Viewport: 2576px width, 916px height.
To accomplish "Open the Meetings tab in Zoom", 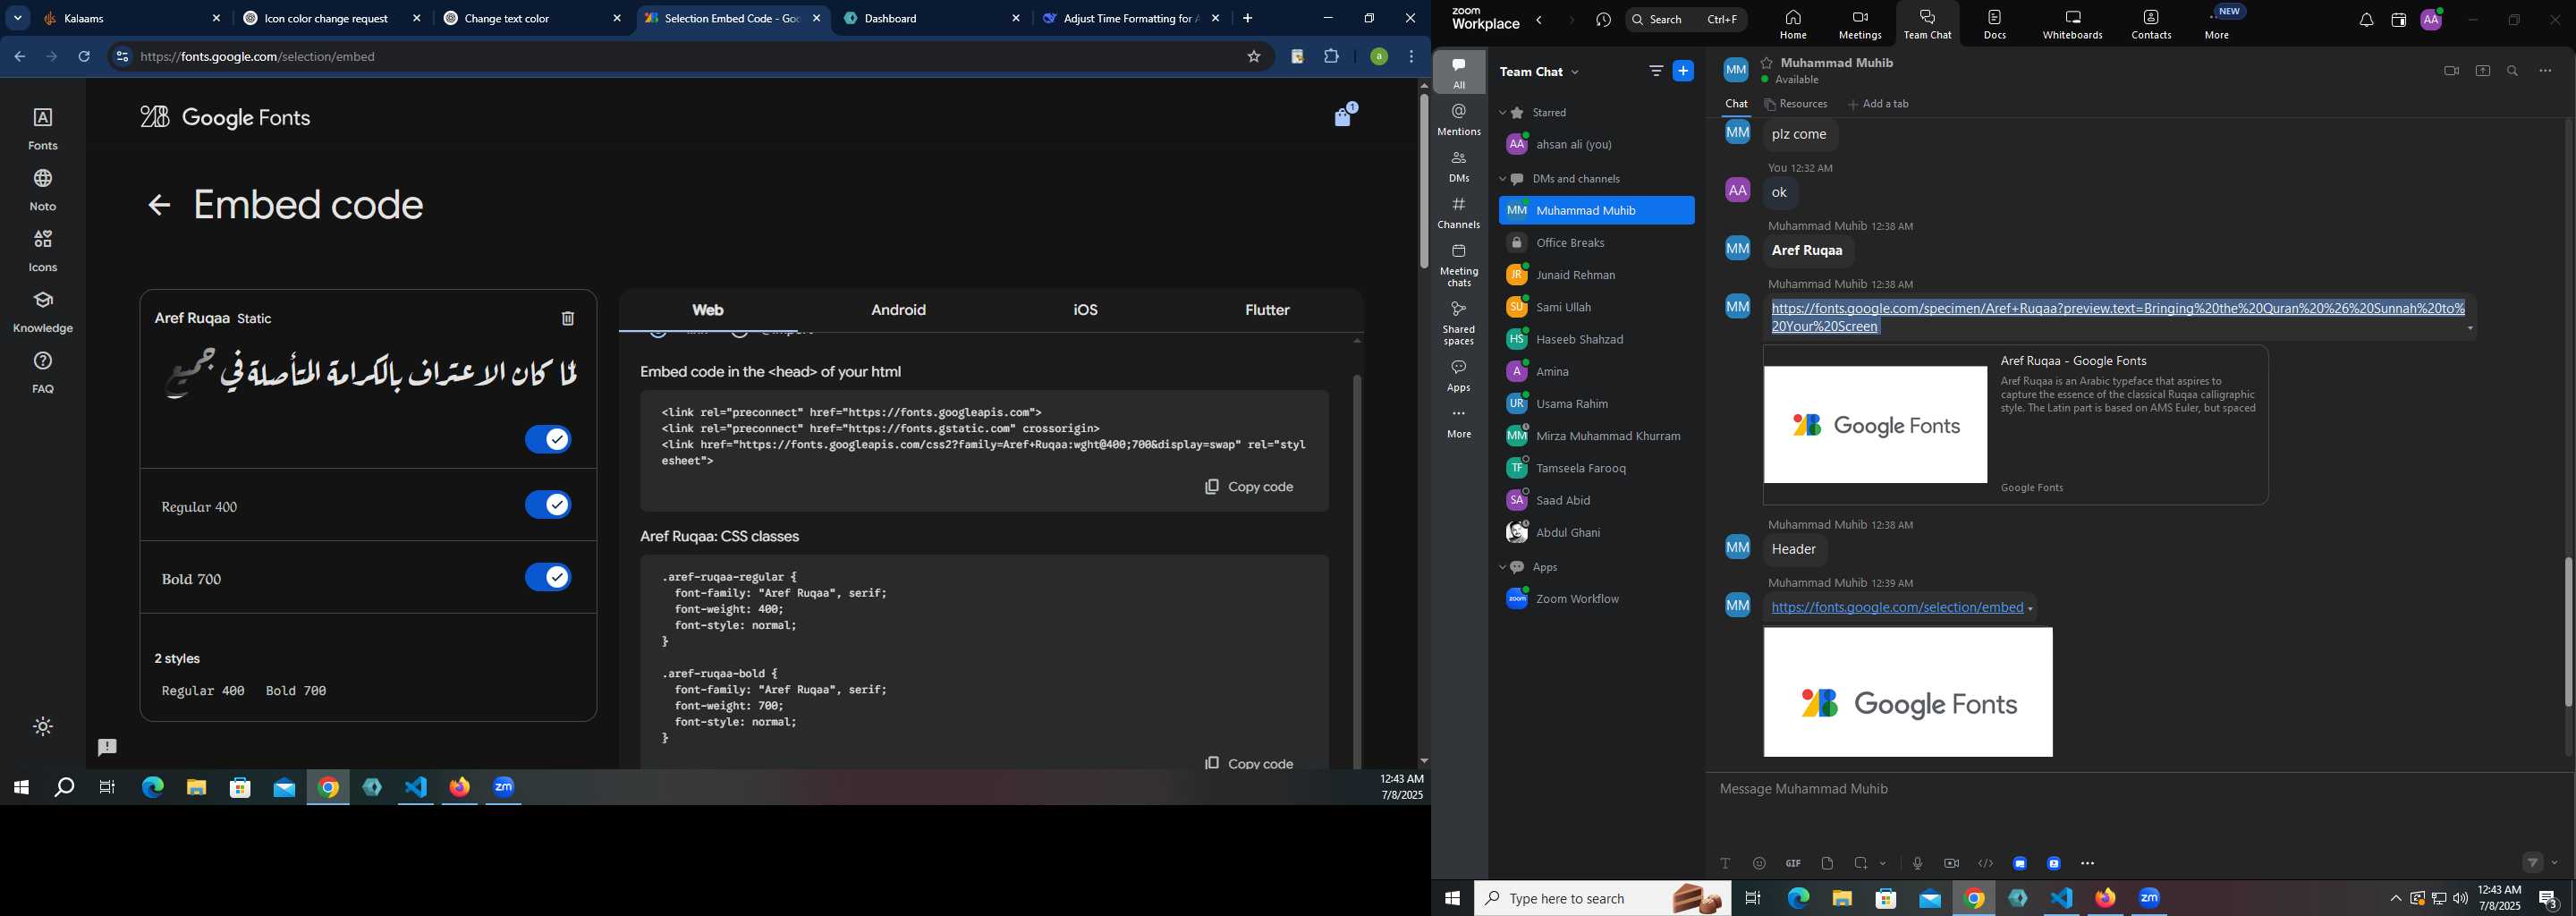I will [x=1860, y=25].
